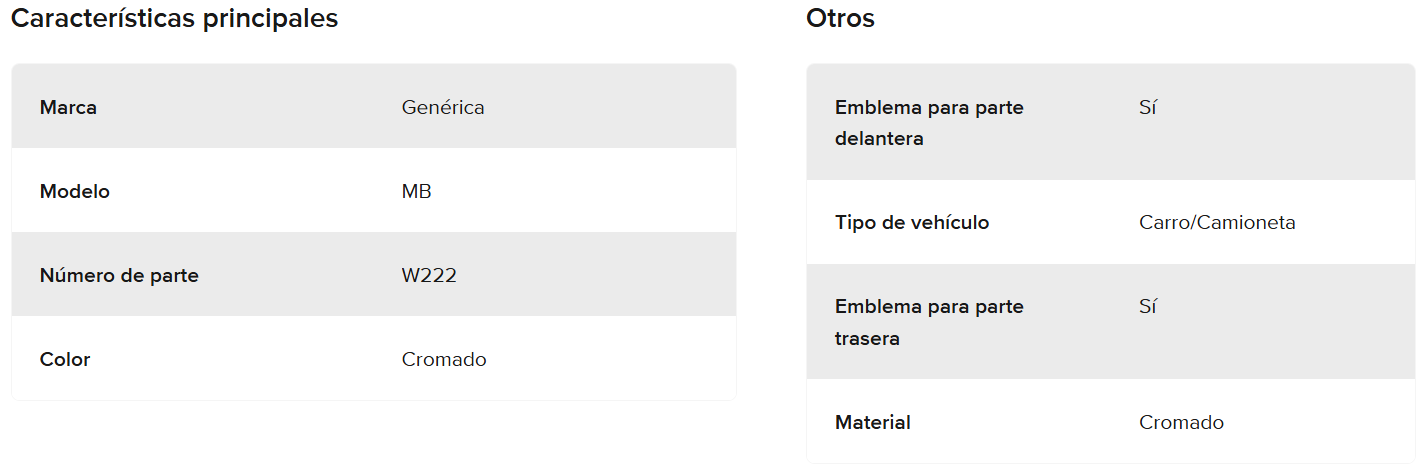The height and width of the screenshot is (466, 1426).
Task: Click the 'Tipo de vehículo' label
Action: [x=912, y=222]
